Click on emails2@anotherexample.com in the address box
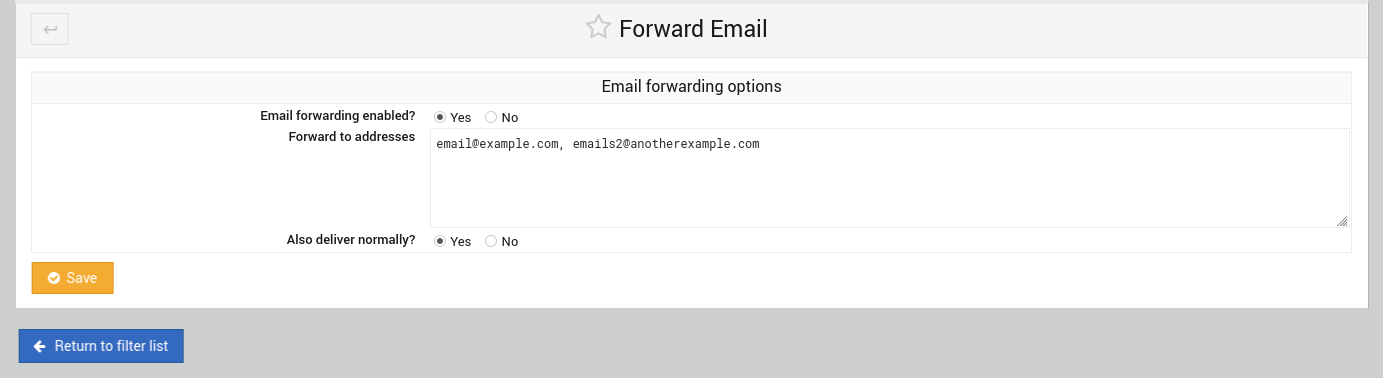1383x378 pixels. click(x=666, y=144)
